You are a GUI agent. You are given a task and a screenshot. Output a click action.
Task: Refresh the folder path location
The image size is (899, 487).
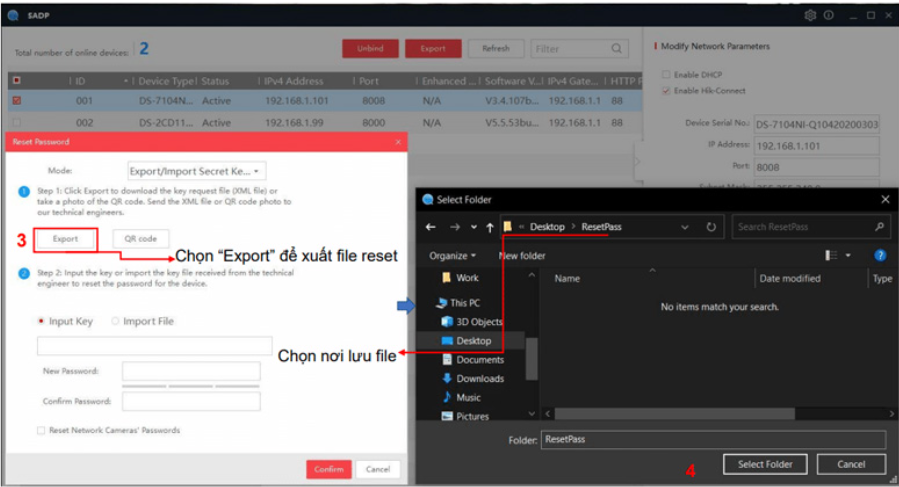[x=711, y=227]
